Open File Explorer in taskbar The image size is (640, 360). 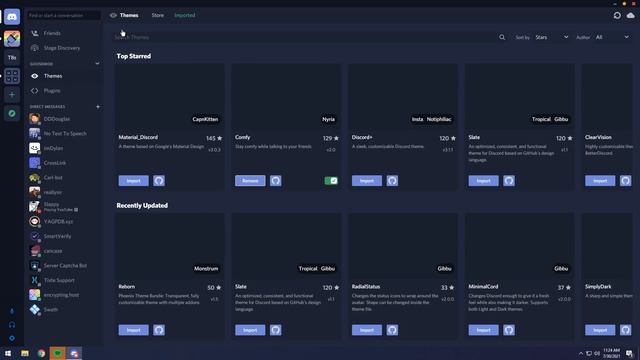click(x=25, y=353)
